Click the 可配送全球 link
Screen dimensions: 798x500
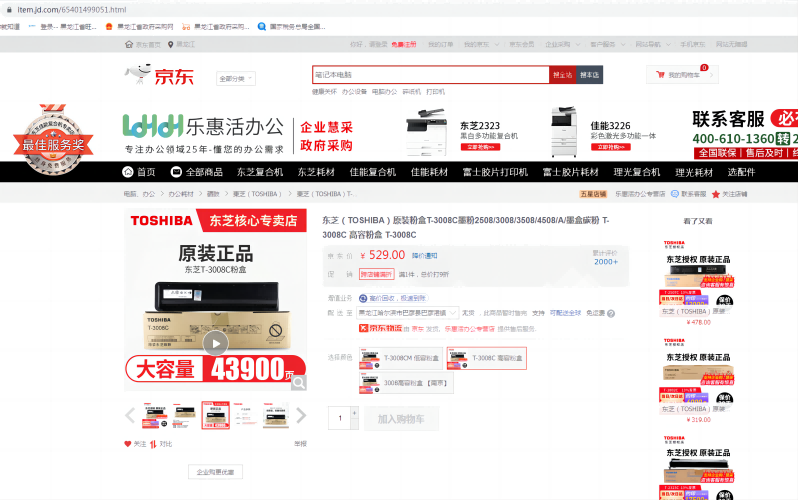point(565,313)
